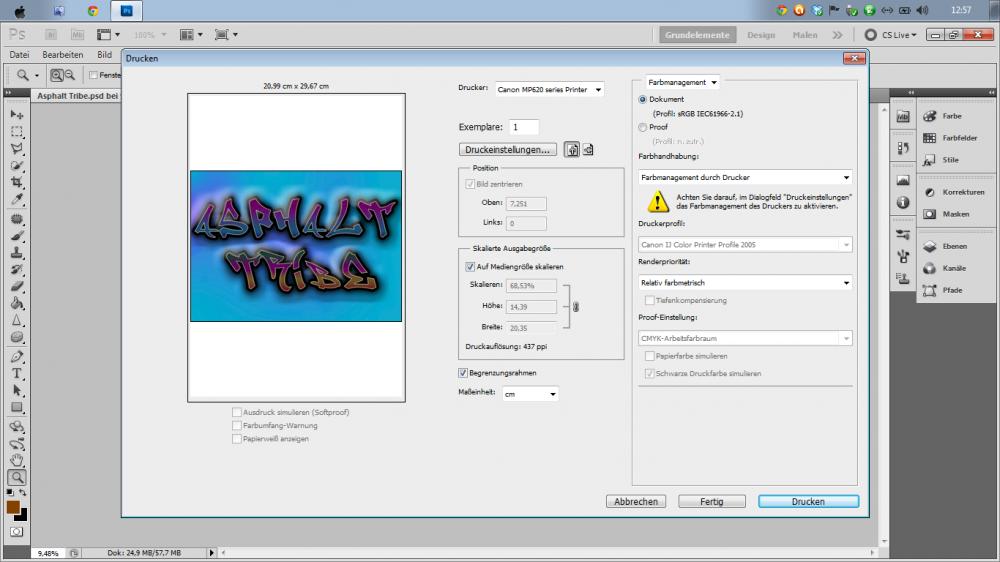Switch to Malen workspace
This screenshot has width=1000, height=562.
pyautogui.click(x=805, y=35)
